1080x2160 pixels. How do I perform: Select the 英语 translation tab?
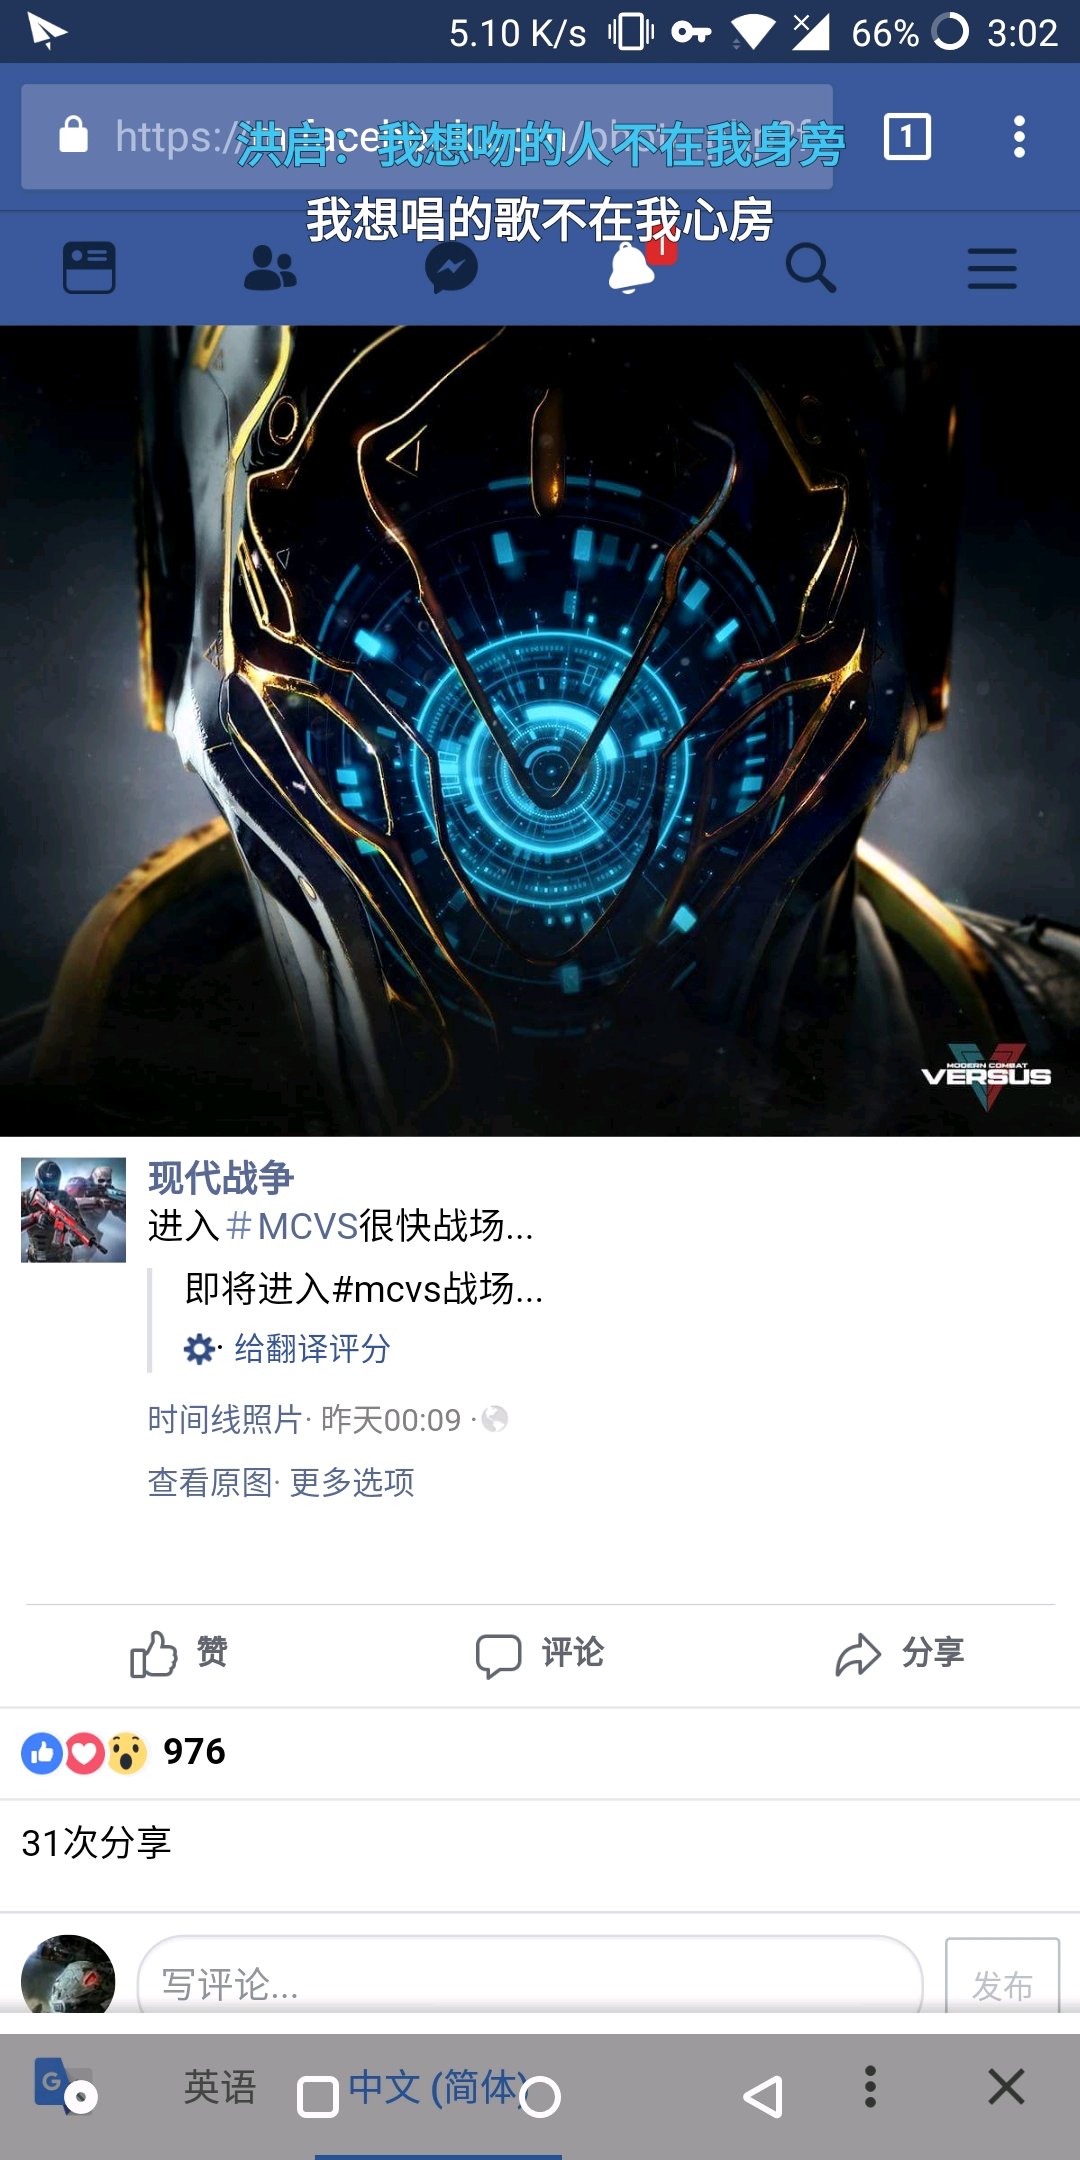220,2088
